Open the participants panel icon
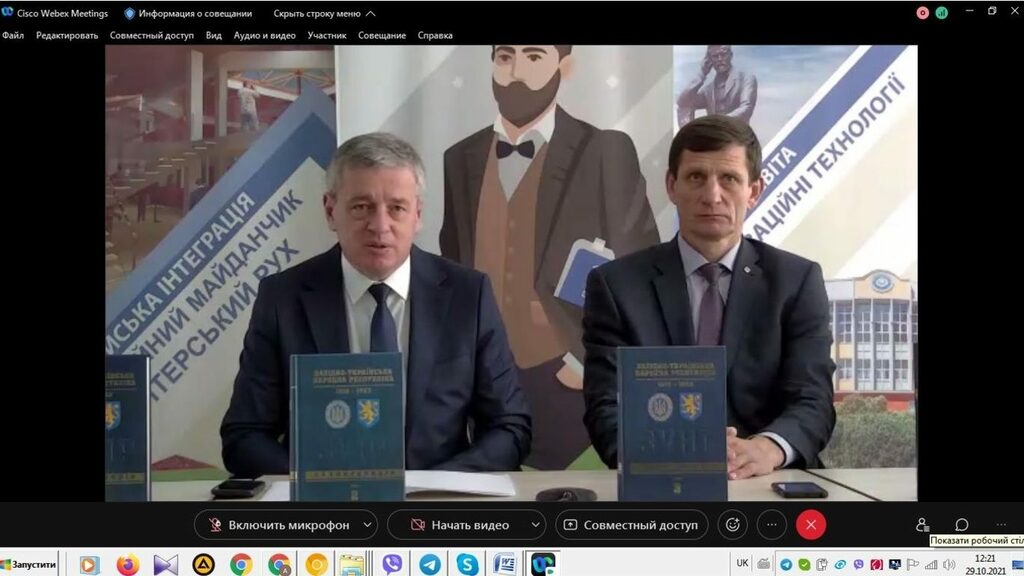This screenshot has width=1024, height=576. (922, 525)
